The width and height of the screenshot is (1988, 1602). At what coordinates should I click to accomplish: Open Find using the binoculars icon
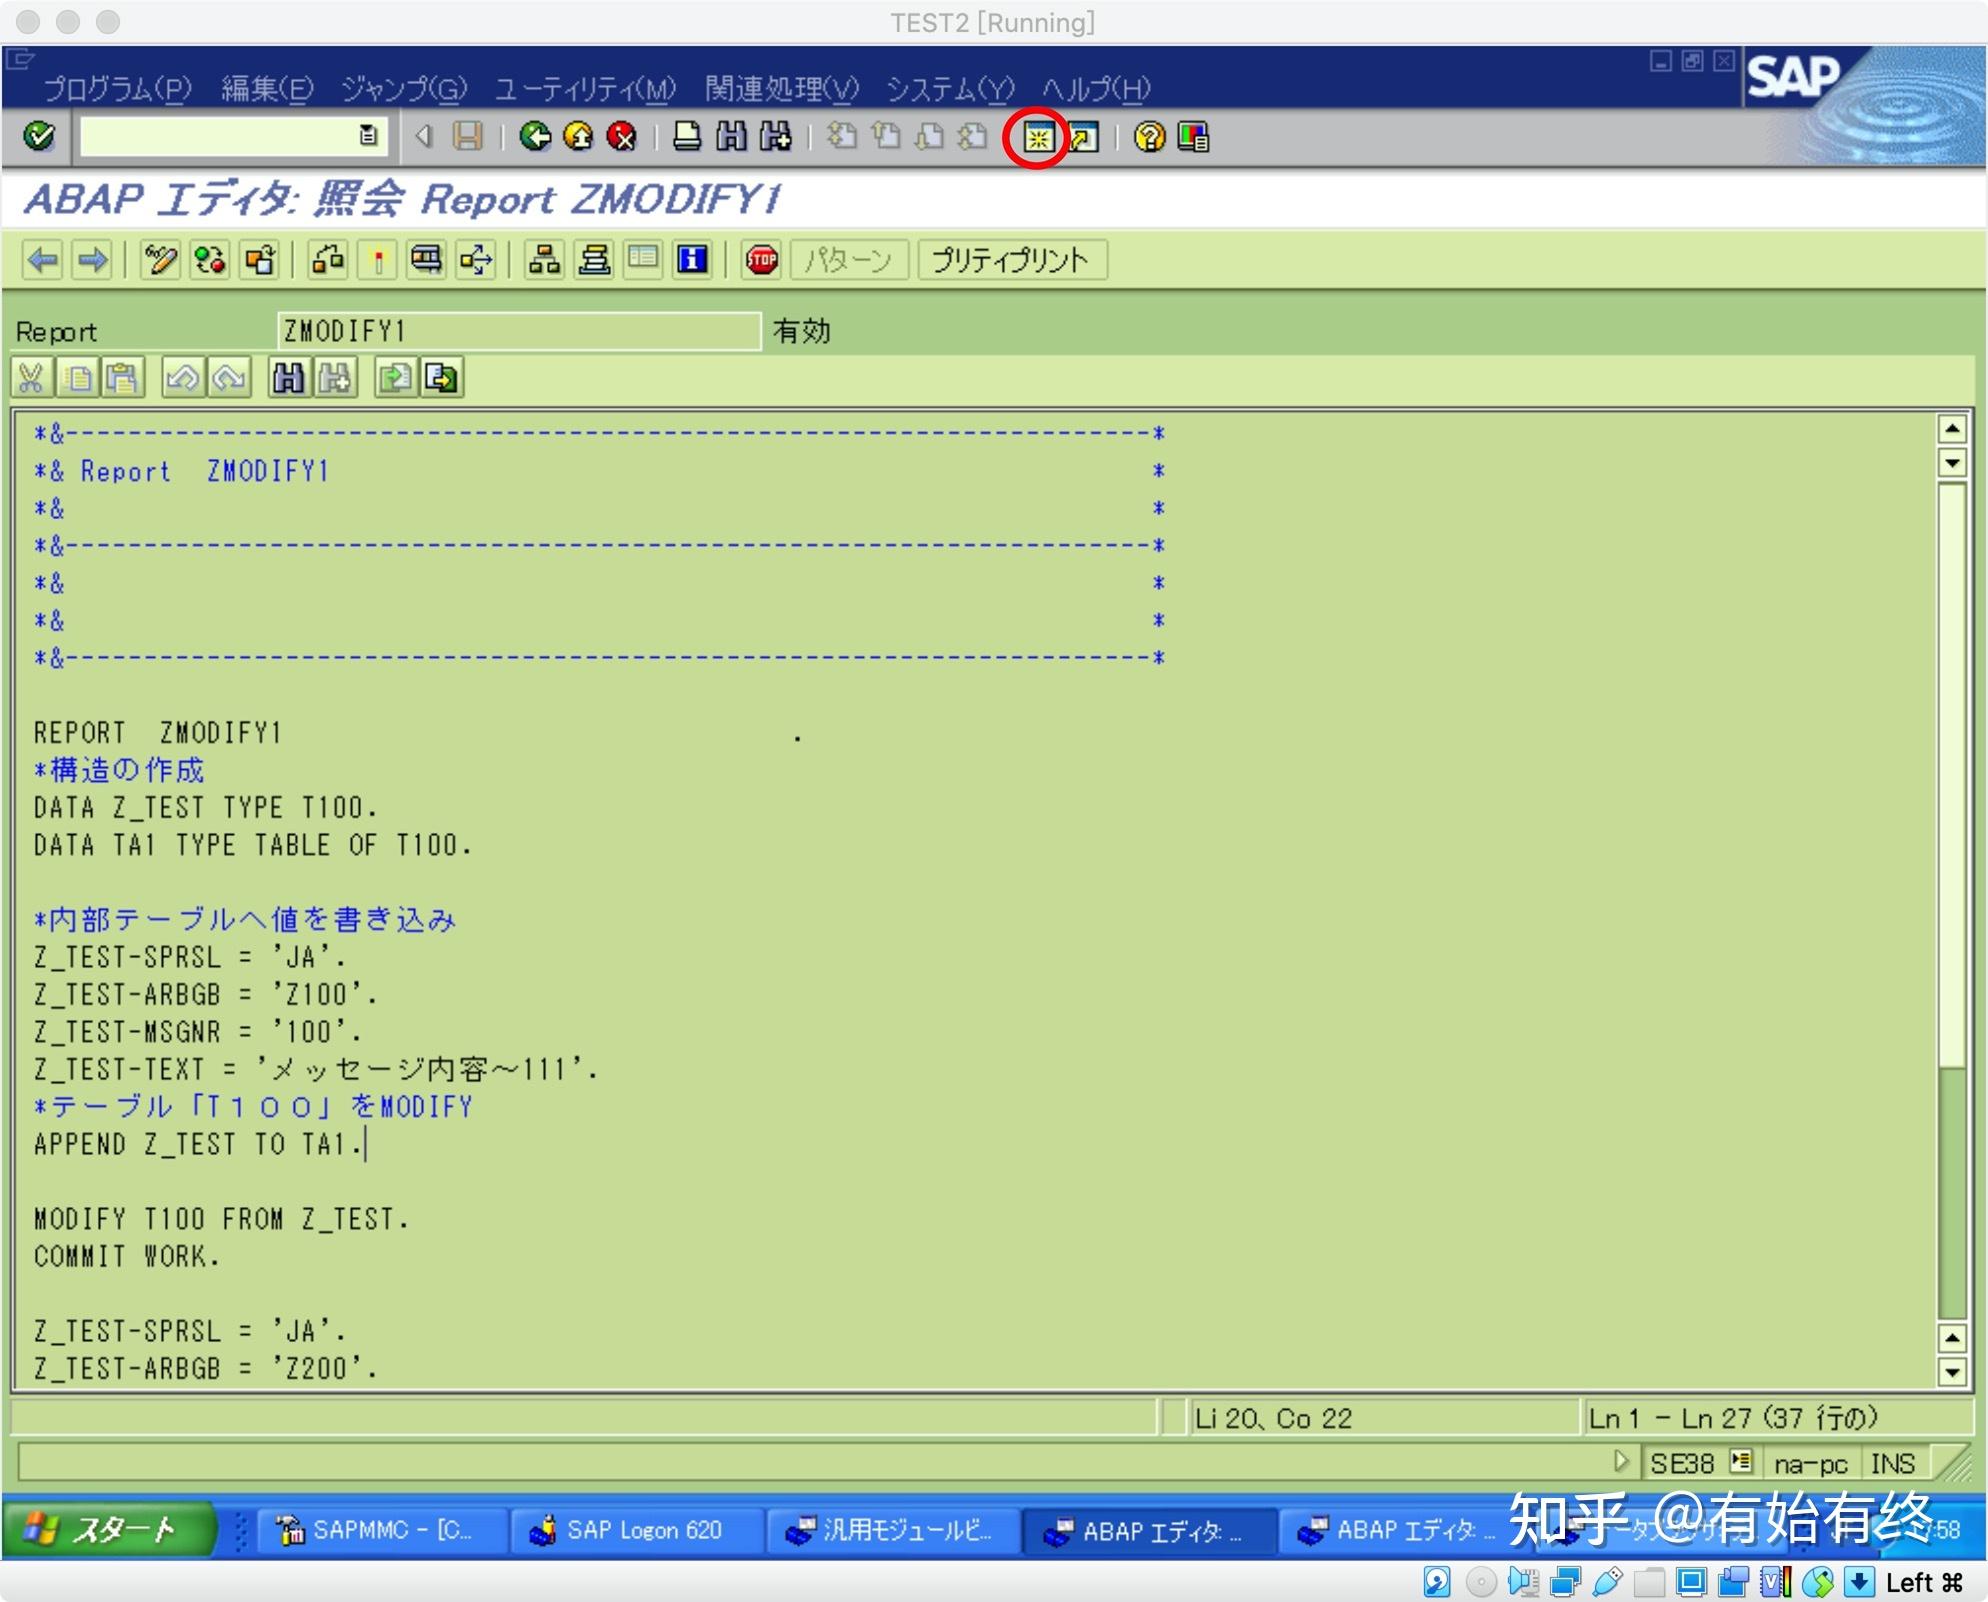[731, 138]
